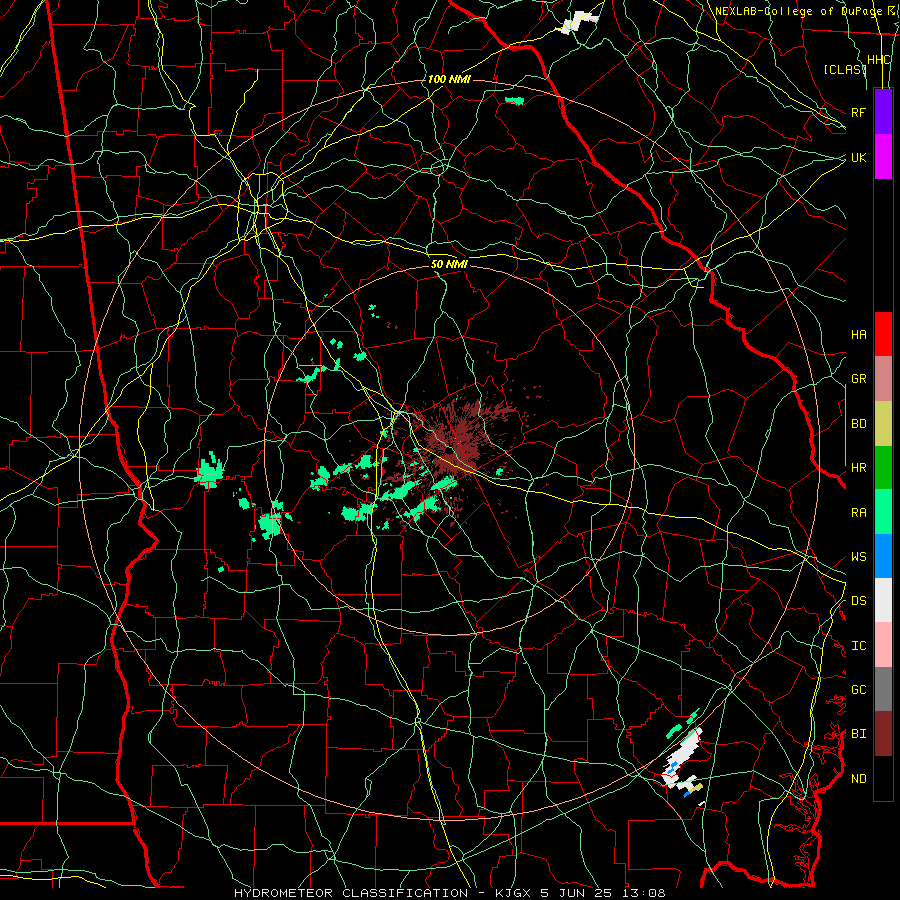Click the 50 NMI range ring label
The image size is (900, 900).
click(449, 264)
